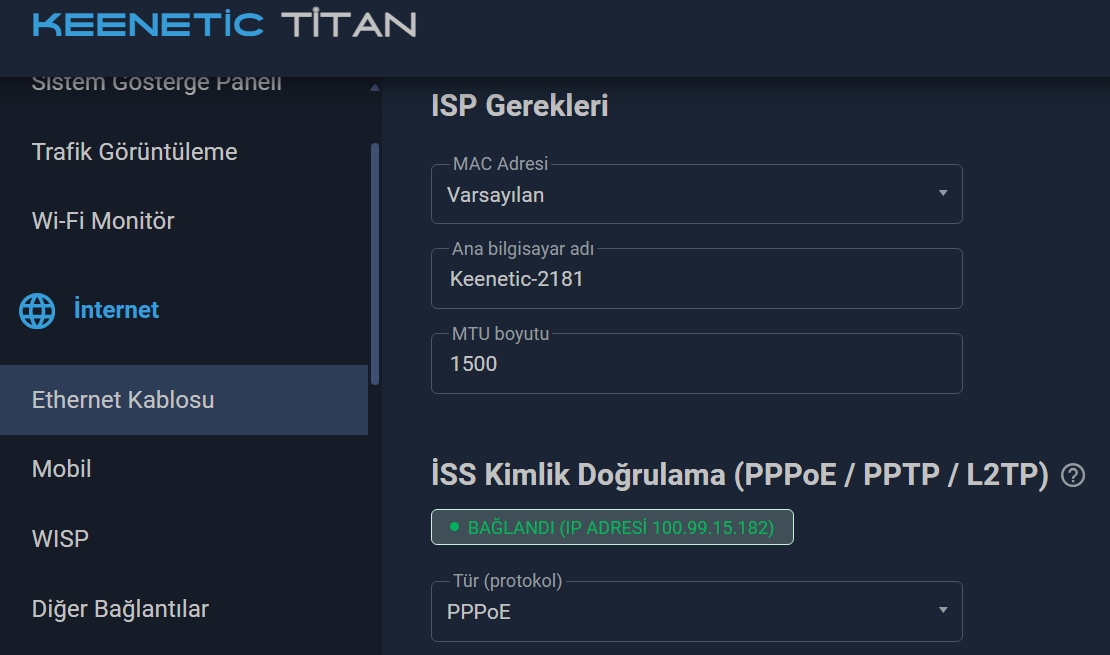Select the Varsayılan MAC address combo box
Viewport: 1110px width, 655px height.
697,194
